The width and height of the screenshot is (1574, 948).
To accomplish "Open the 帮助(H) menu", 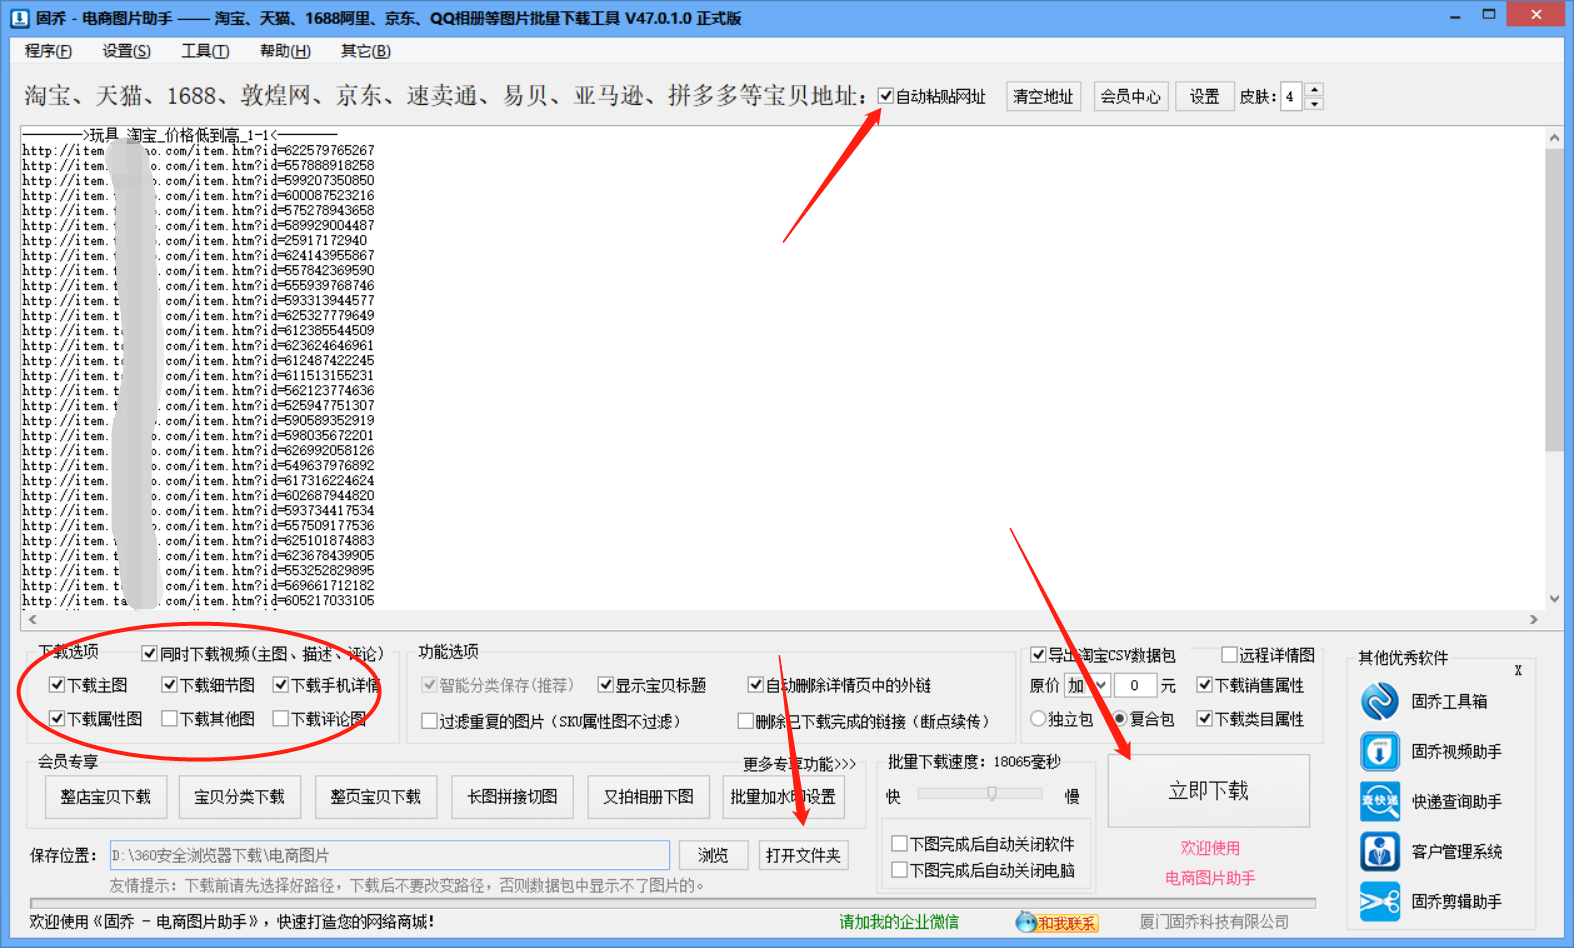I will (285, 51).
